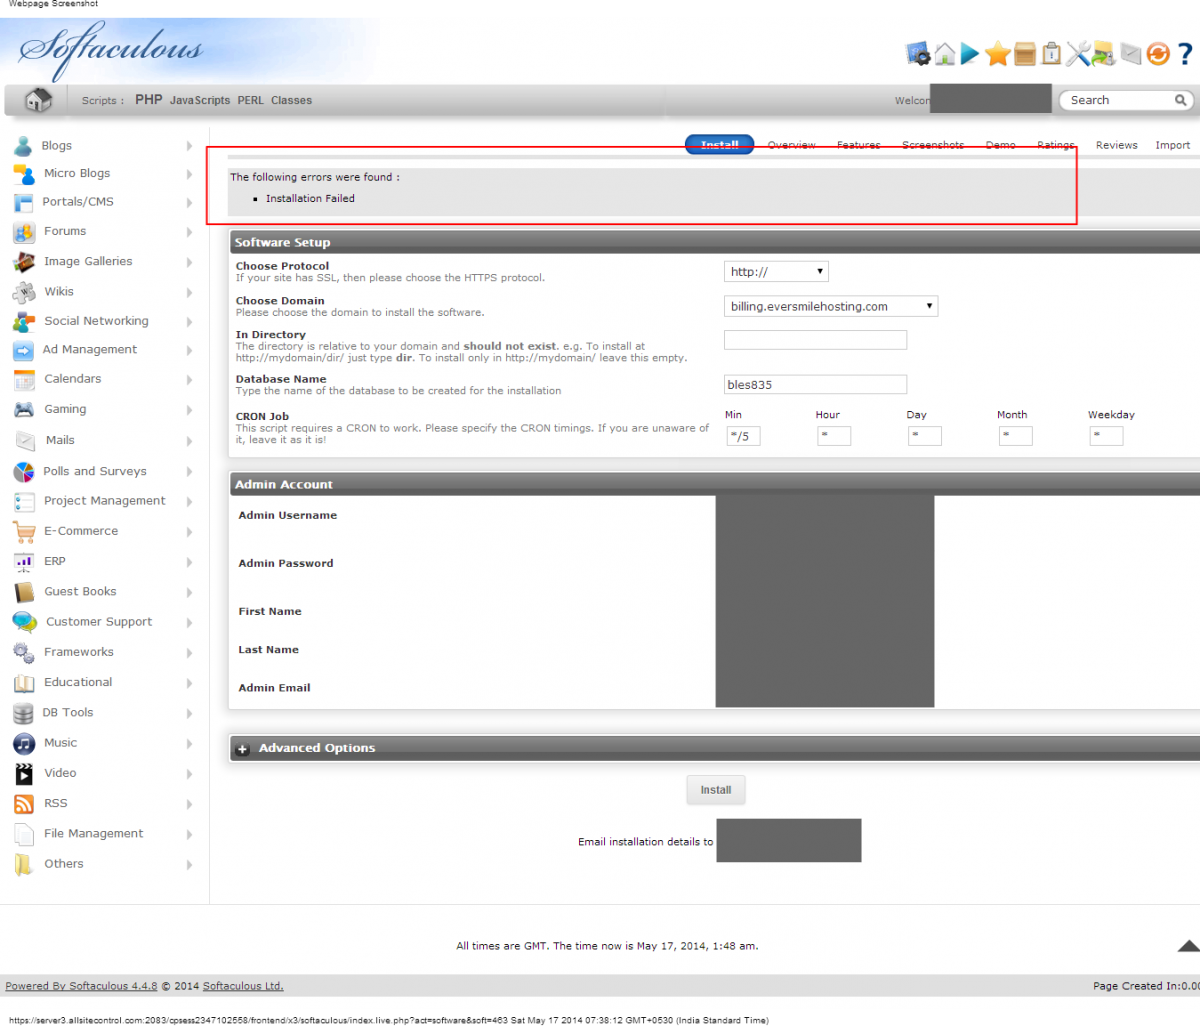Click the CRON Hour field
Viewport: 1200px width, 1026px height.
point(834,436)
